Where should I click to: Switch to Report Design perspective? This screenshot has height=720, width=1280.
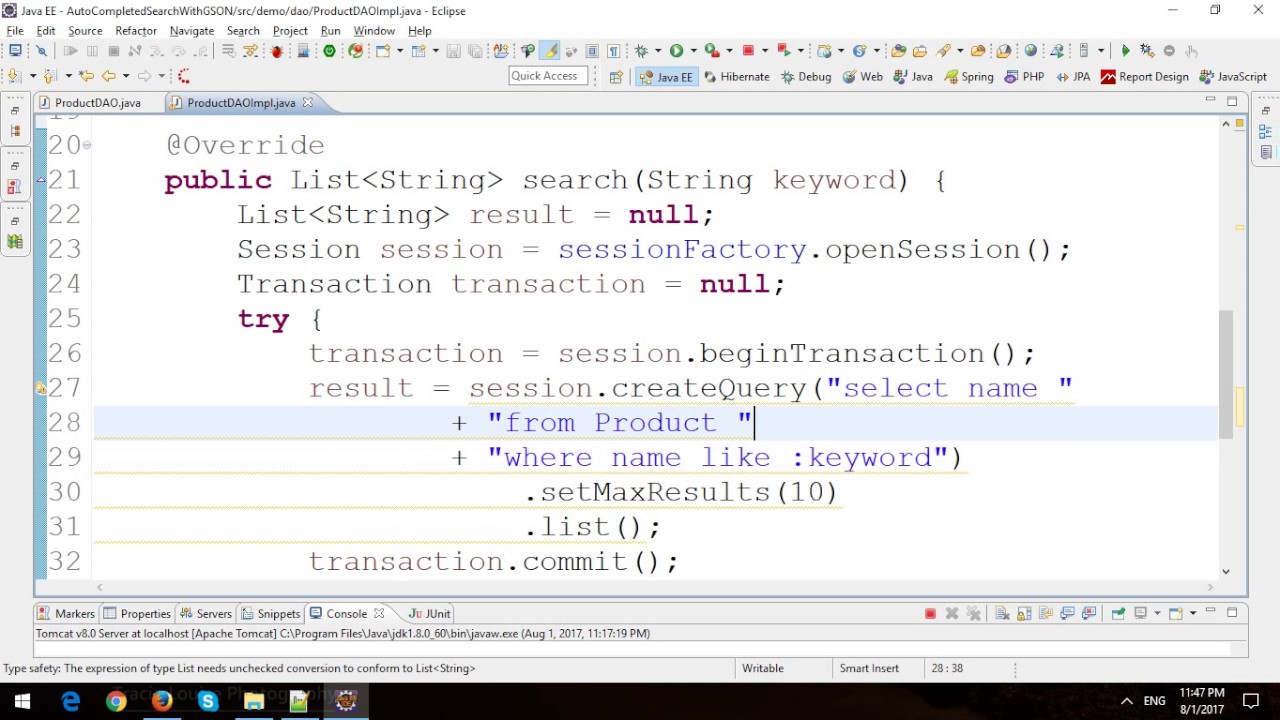click(1145, 76)
